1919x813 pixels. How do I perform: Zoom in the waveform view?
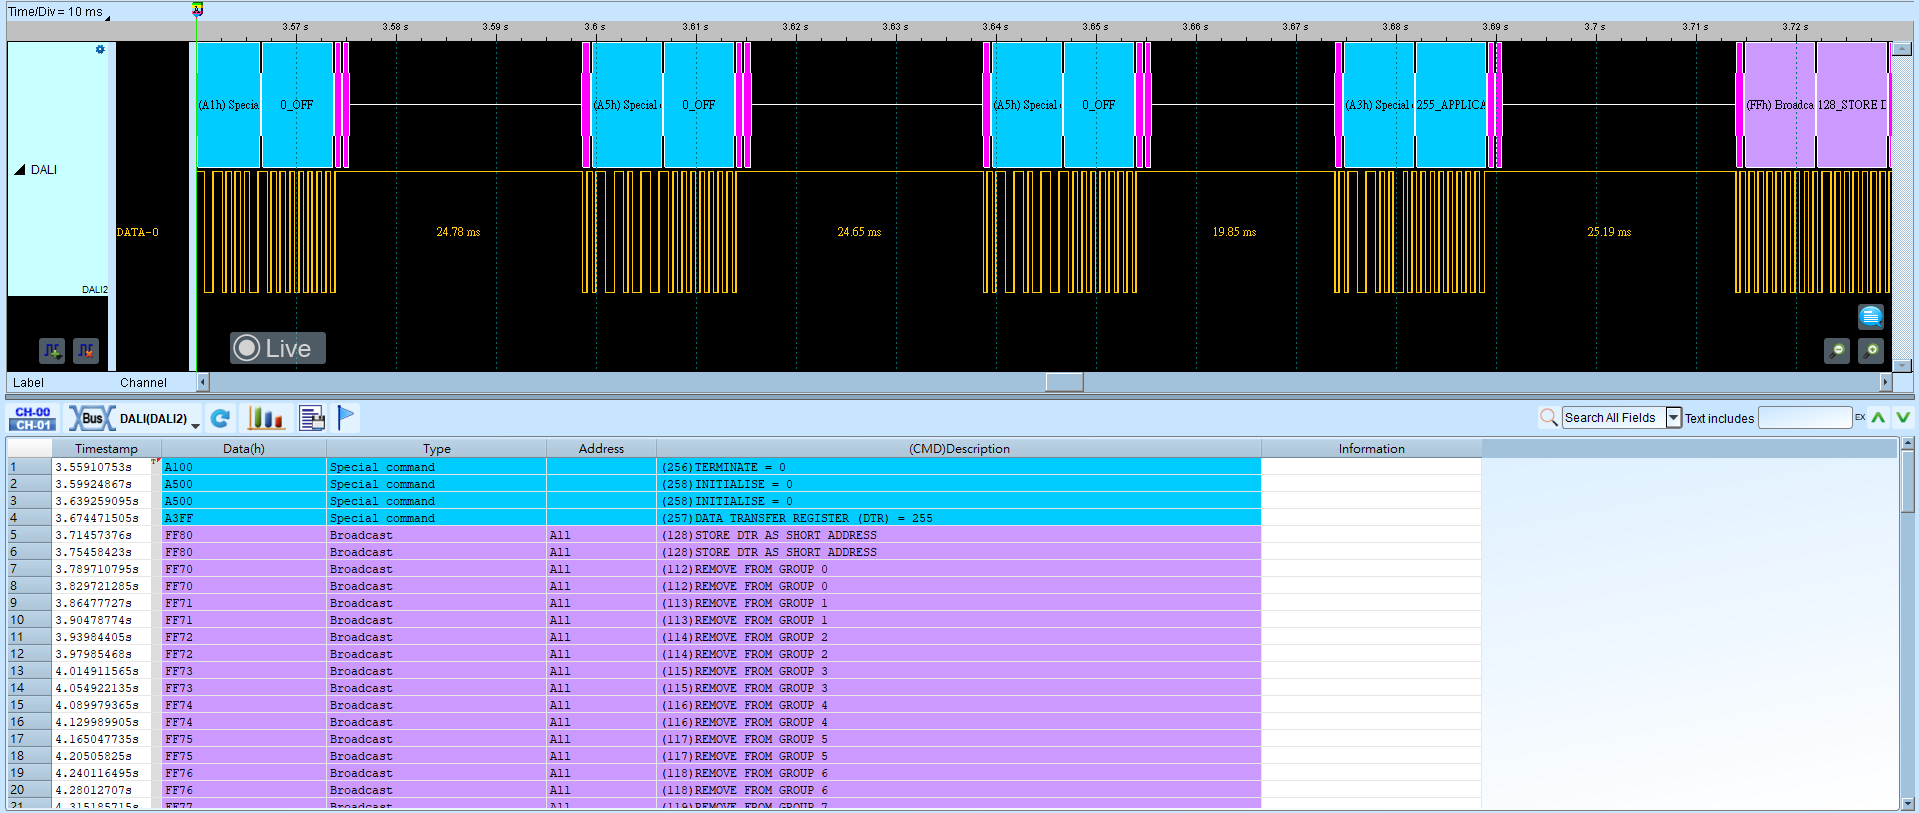(1870, 351)
